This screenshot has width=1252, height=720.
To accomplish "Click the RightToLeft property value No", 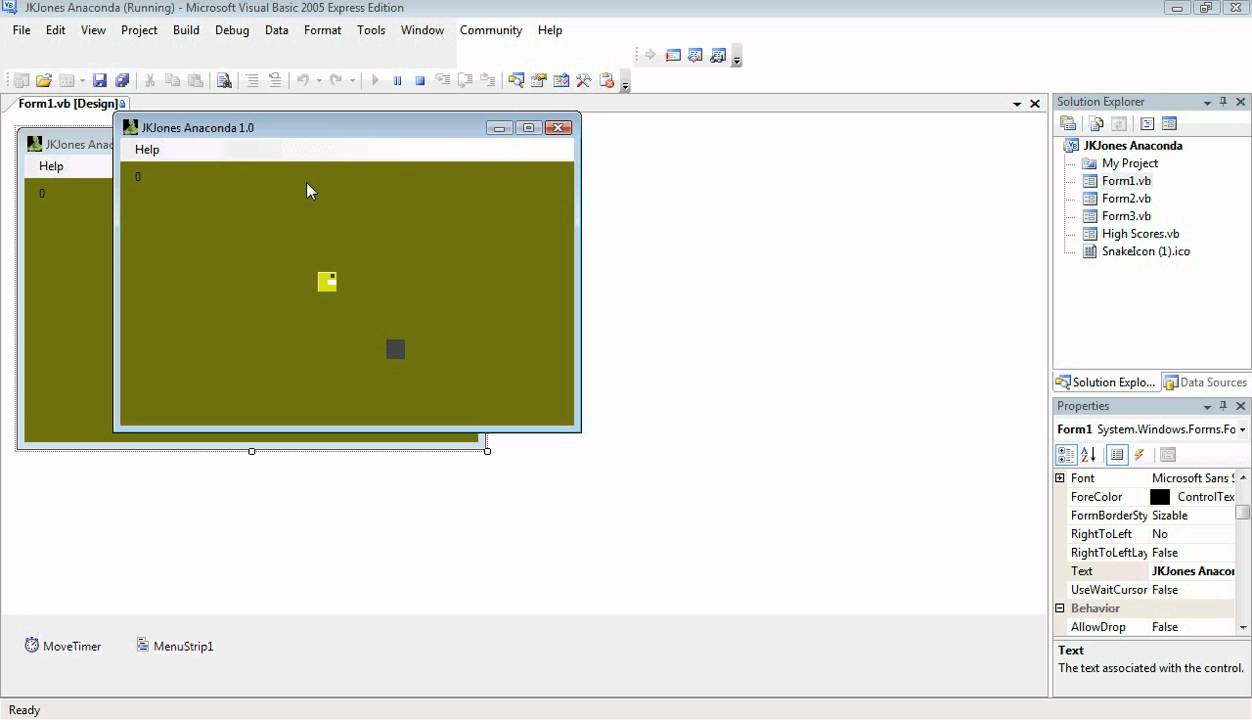I will click(x=1192, y=534).
